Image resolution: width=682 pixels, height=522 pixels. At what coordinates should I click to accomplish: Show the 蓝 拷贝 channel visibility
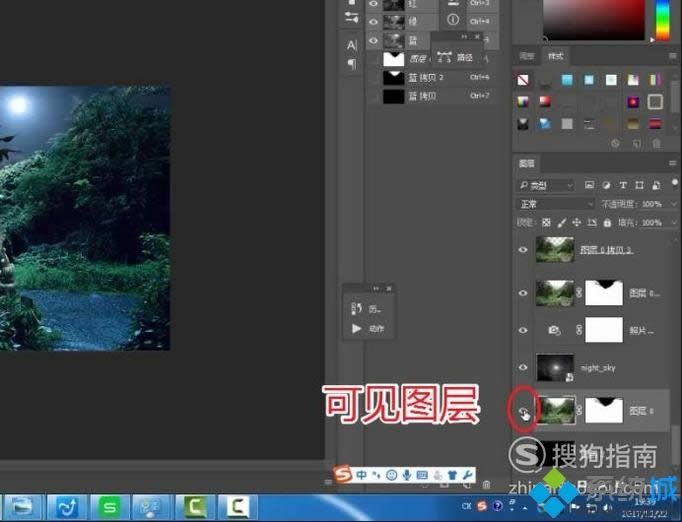pyautogui.click(x=373, y=96)
